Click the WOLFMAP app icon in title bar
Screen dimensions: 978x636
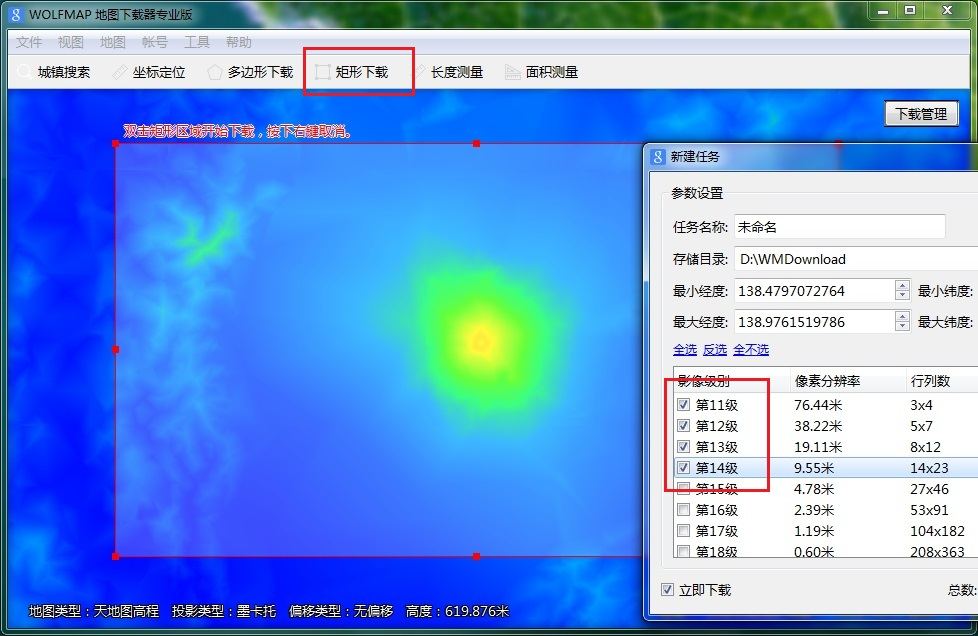point(15,14)
